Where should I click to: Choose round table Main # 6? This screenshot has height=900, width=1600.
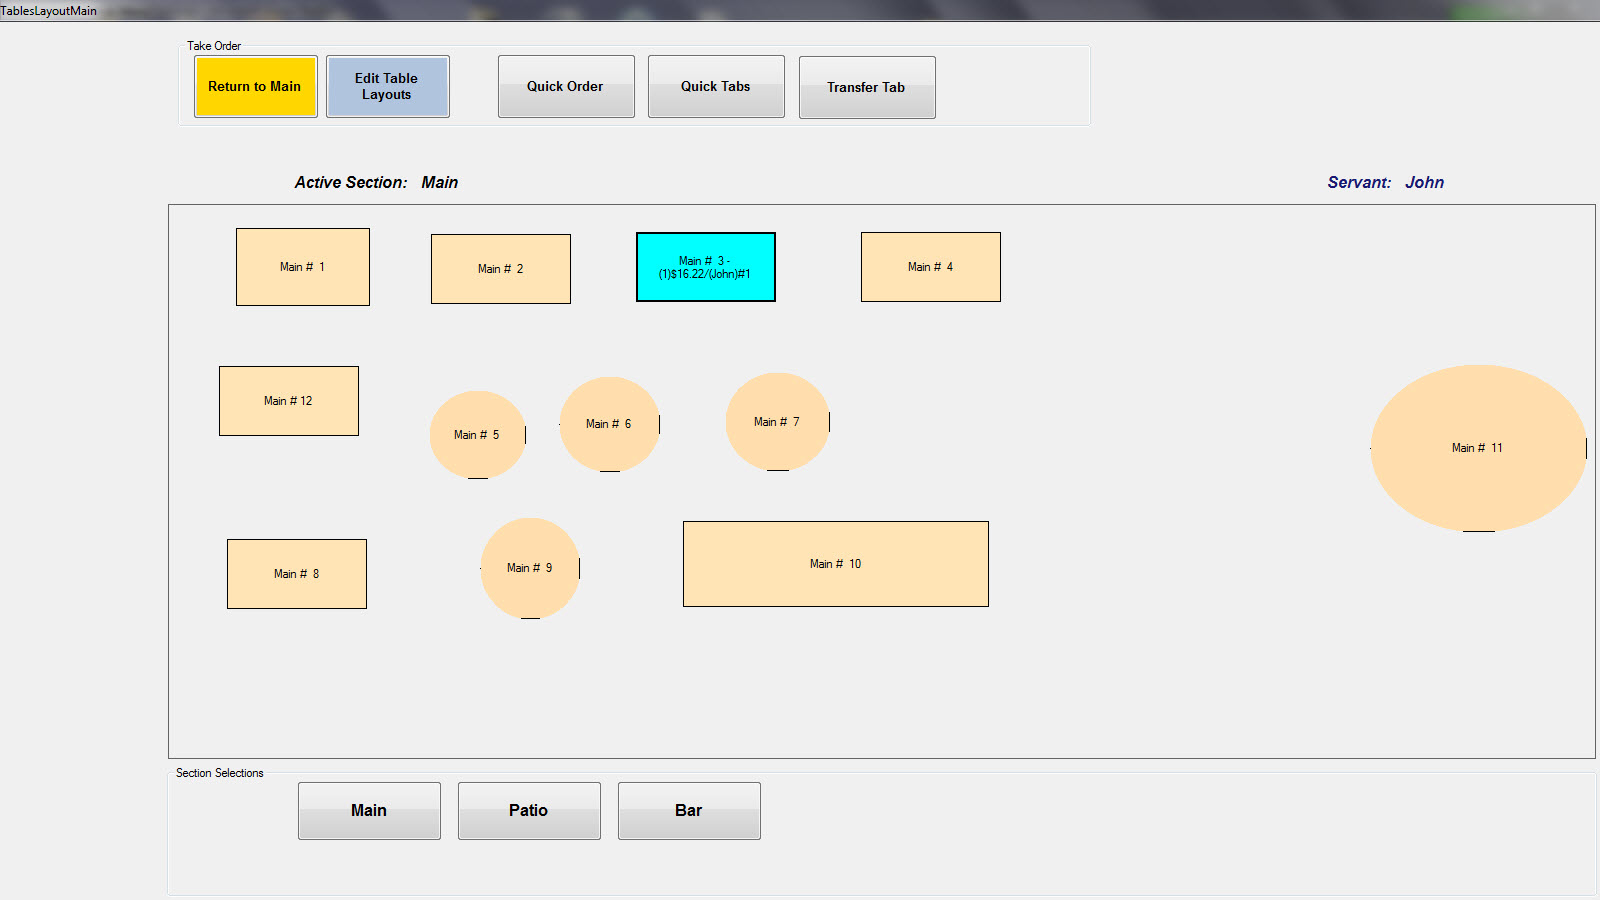click(x=609, y=424)
